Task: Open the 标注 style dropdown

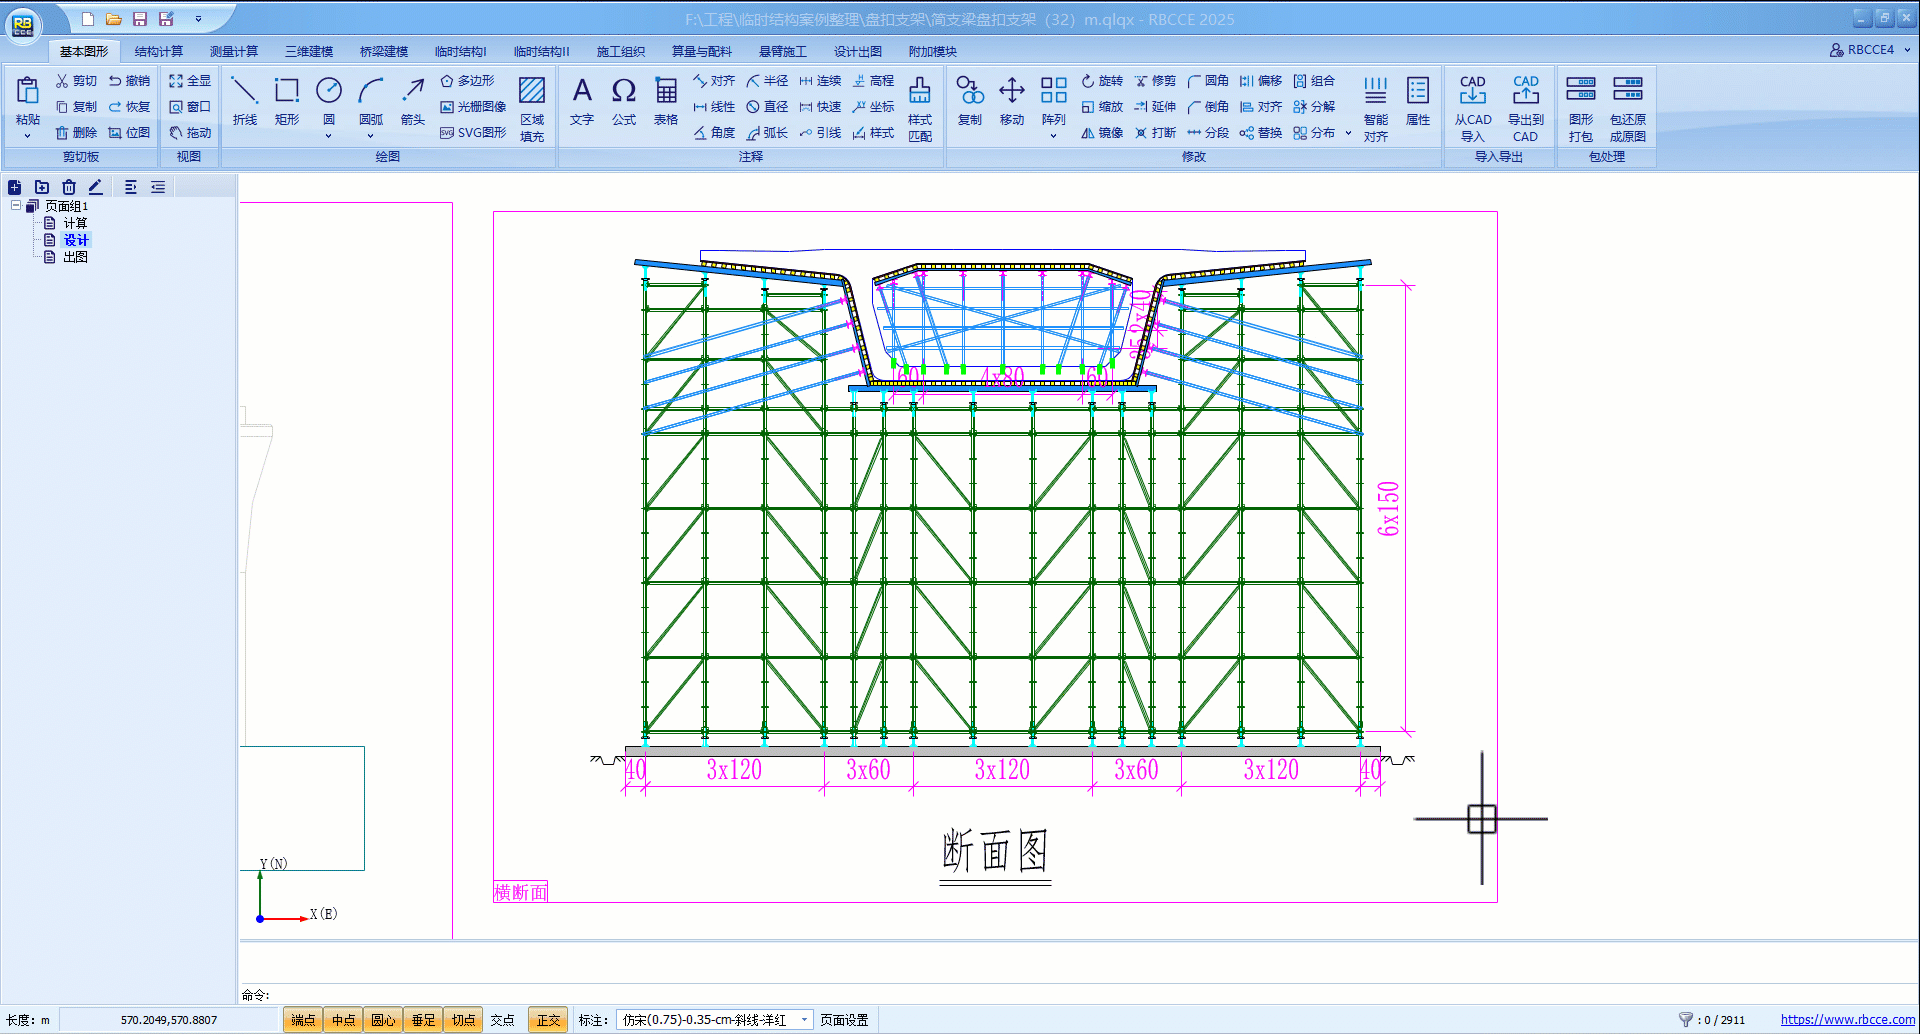Action: click(x=804, y=1020)
